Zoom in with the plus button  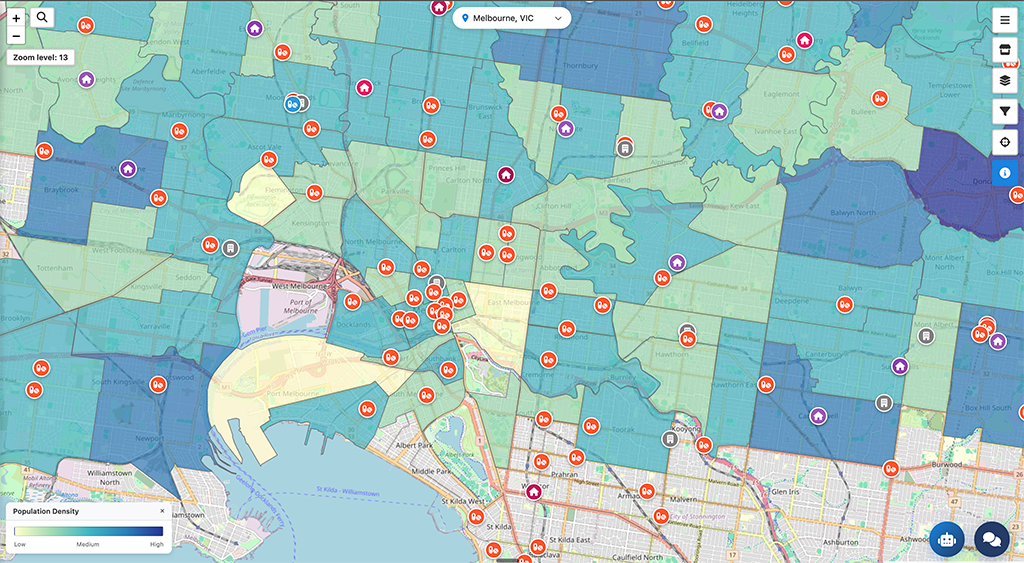16,18
